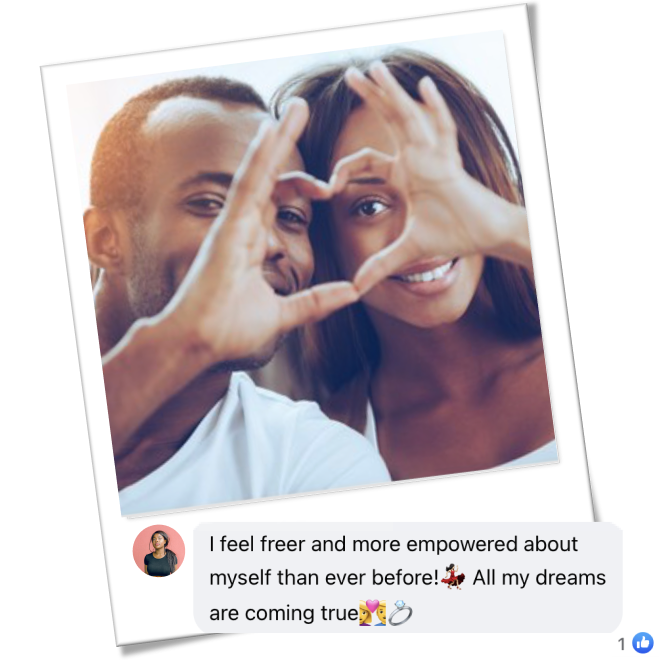Screen dimensions: 665x660
Task: Open the commenter's round profile avatar
Action: point(159,551)
